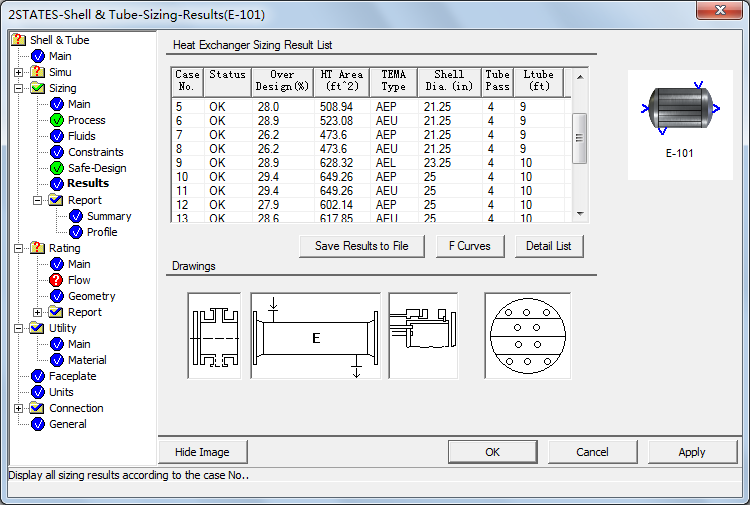Confirm with the OK button
750x505 pixels.
pyautogui.click(x=492, y=452)
